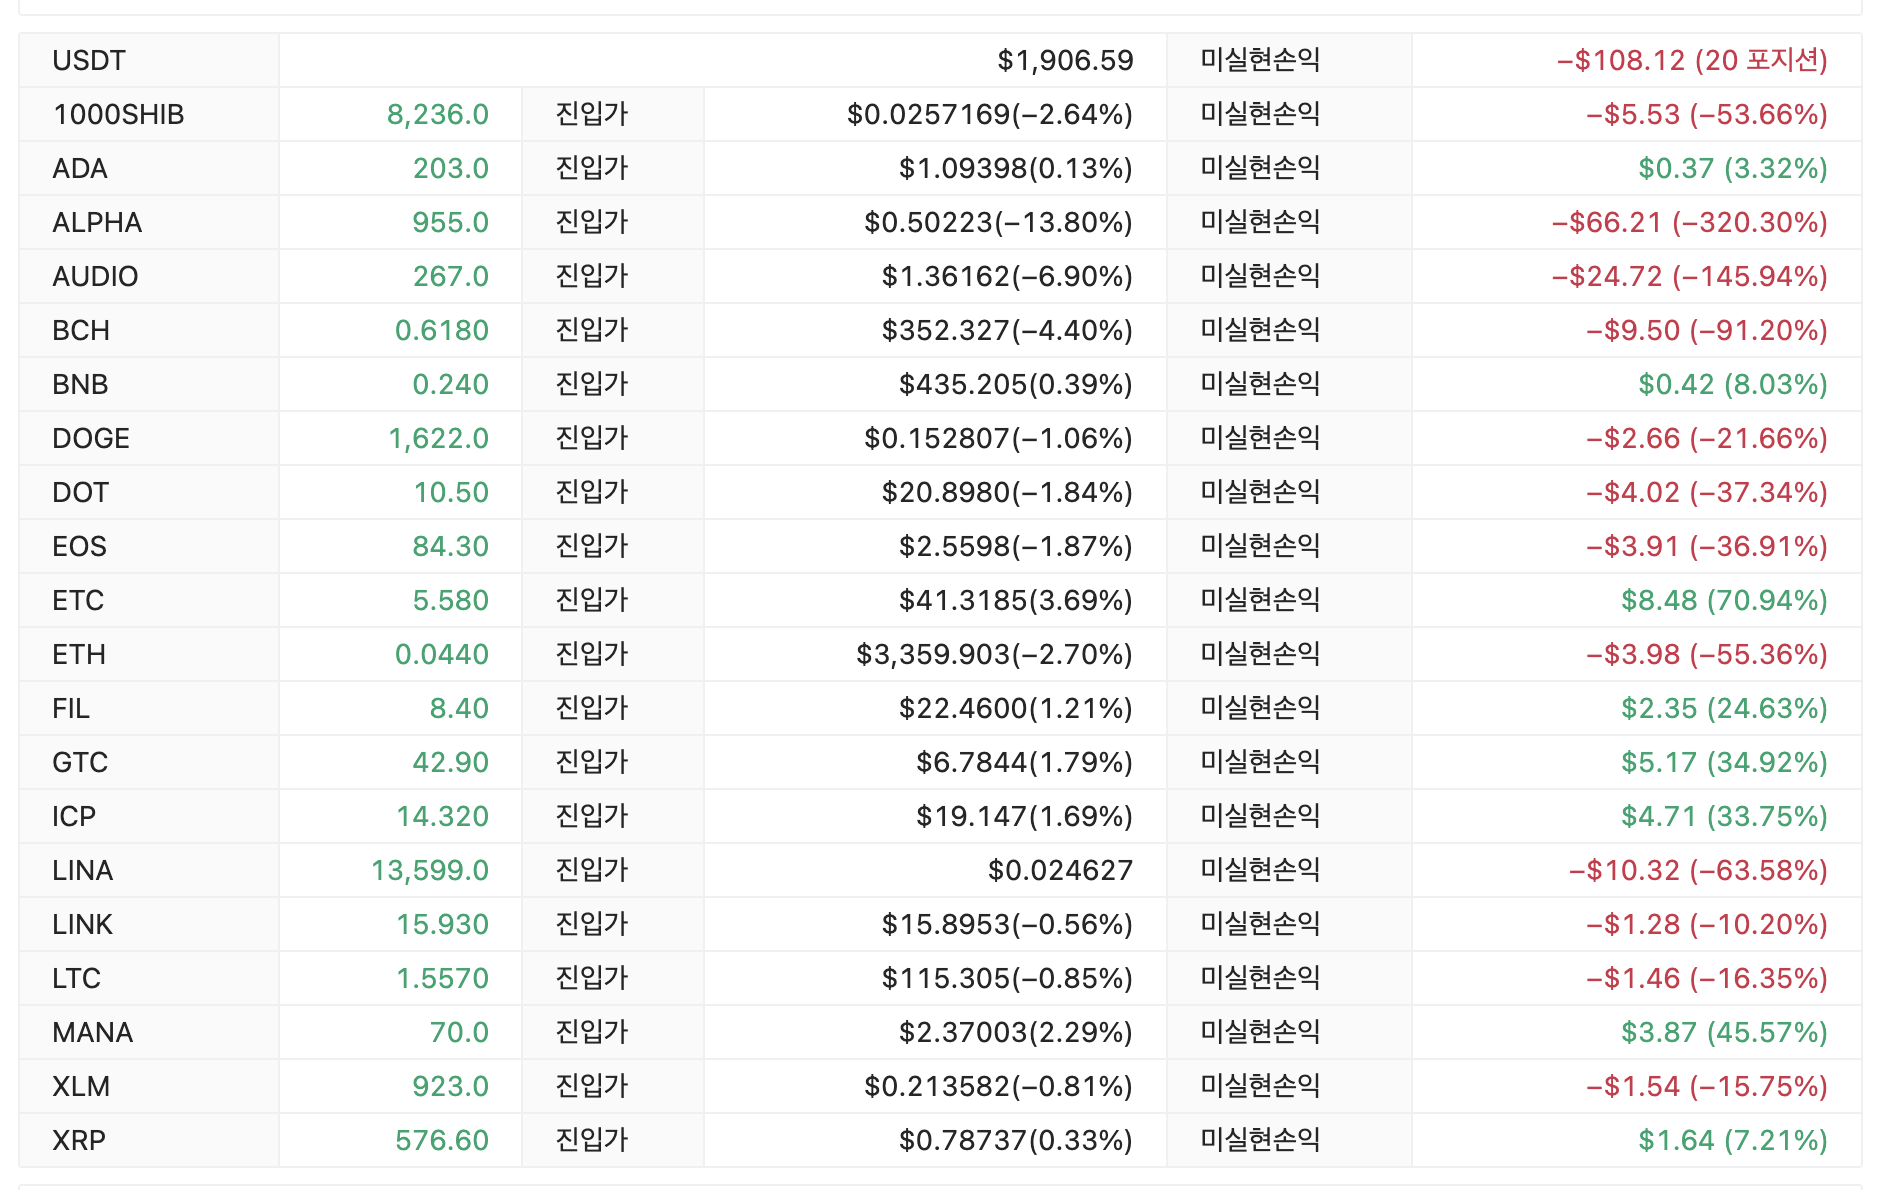Click MANA profit $3.87 (45.57%)
The height and width of the screenshot is (1190, 1888).
pos(1724,1033)
